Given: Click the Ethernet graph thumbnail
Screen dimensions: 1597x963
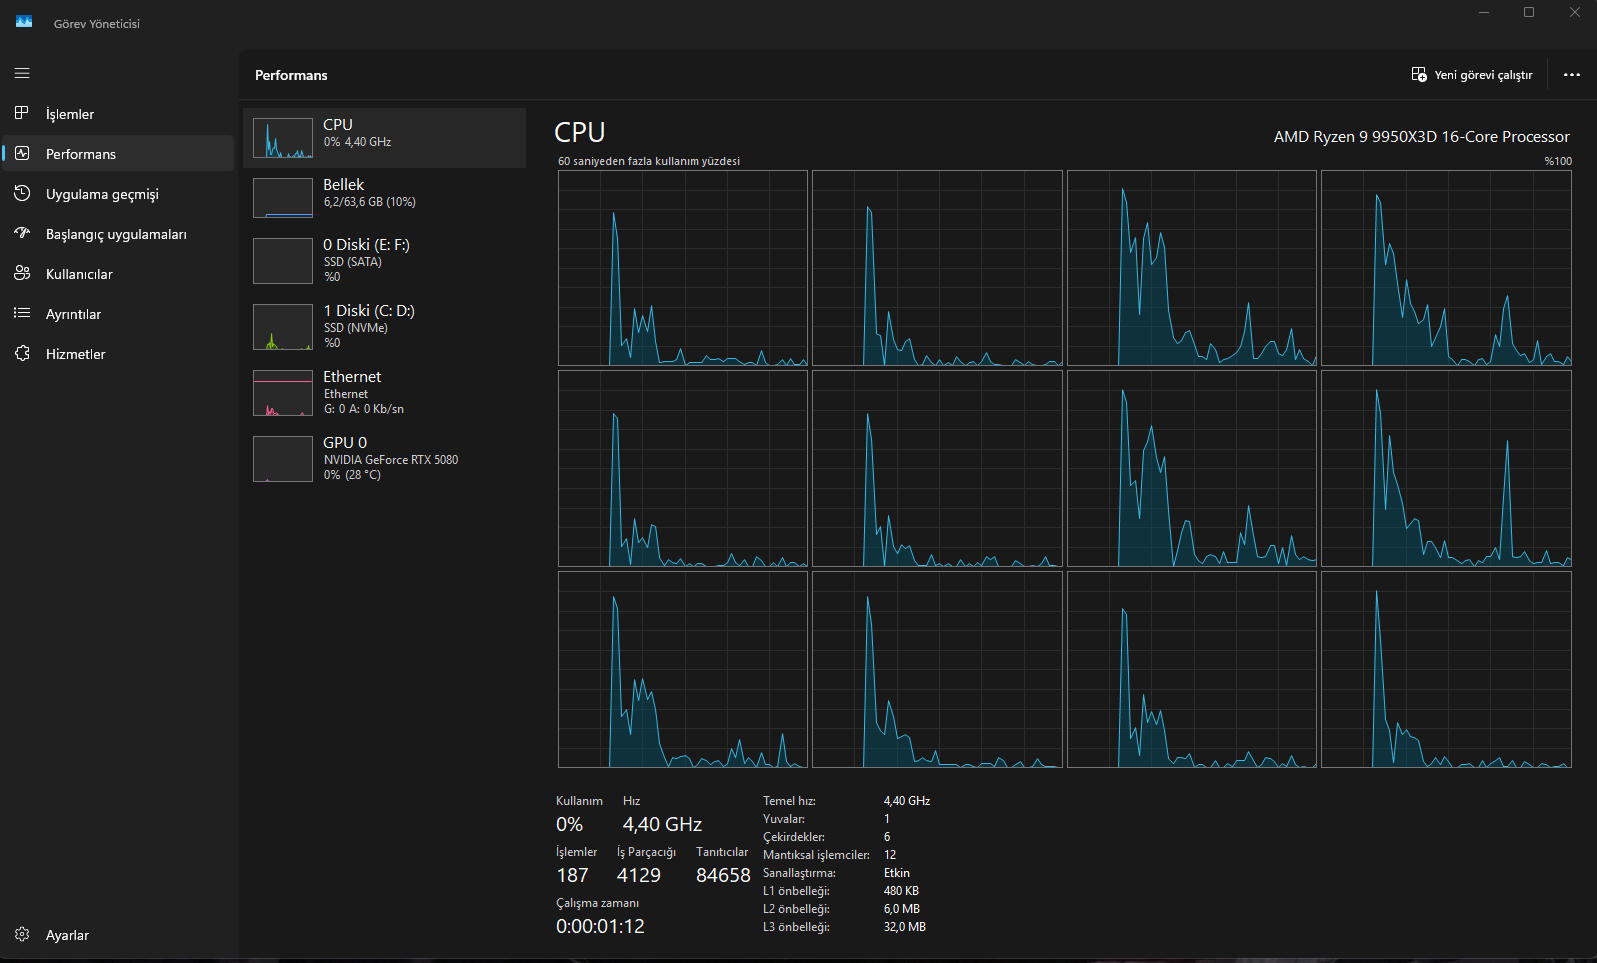Looking at the screenshot, I should point(283,393).
